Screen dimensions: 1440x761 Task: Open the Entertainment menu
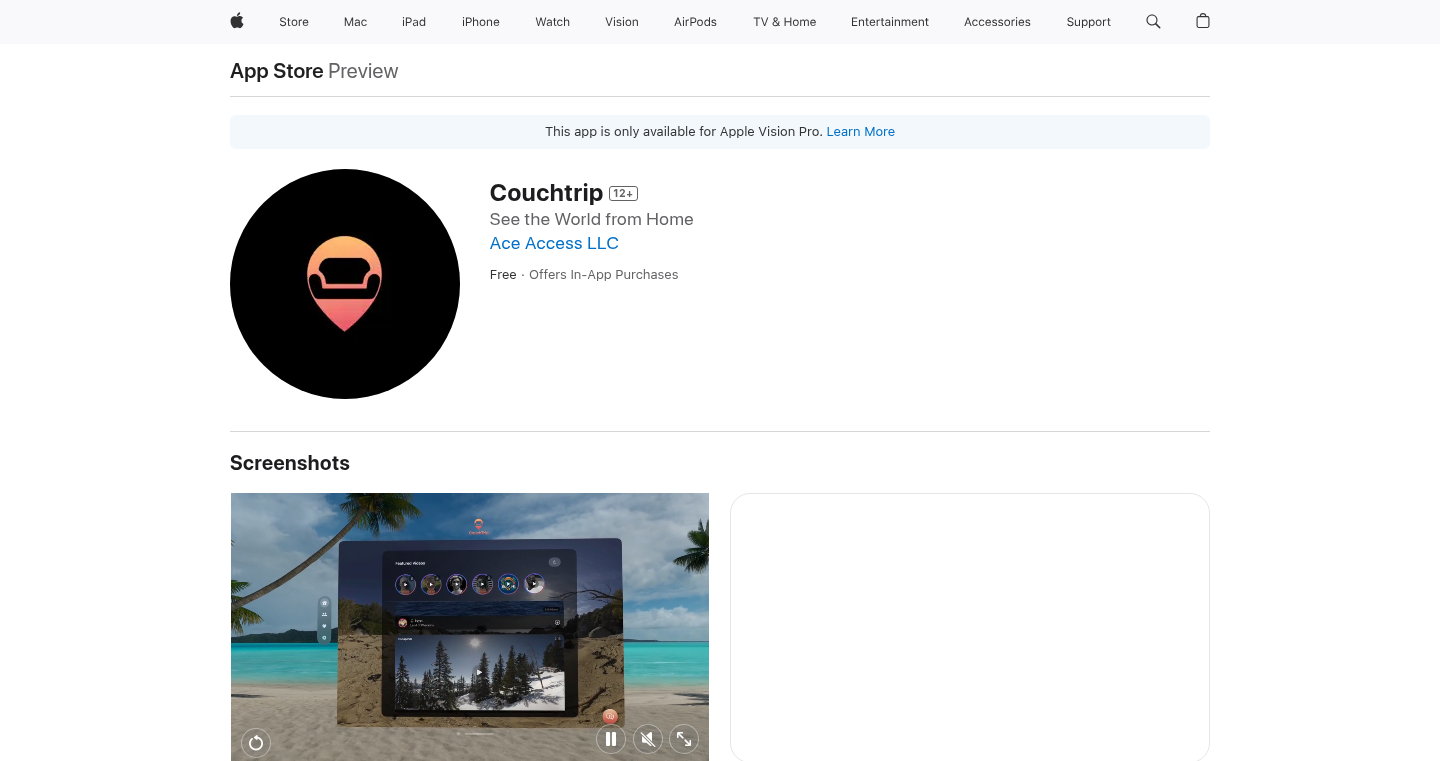click(x=890, y=22)
